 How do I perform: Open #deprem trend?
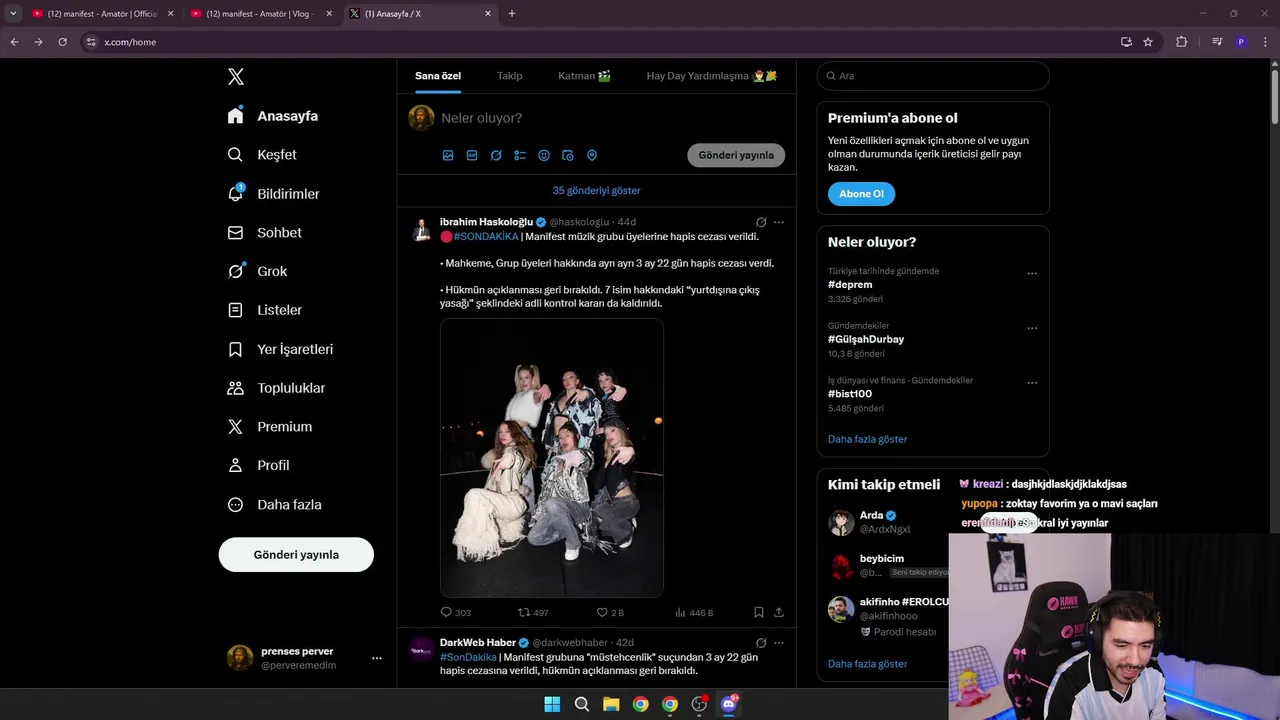coord(850,285)
